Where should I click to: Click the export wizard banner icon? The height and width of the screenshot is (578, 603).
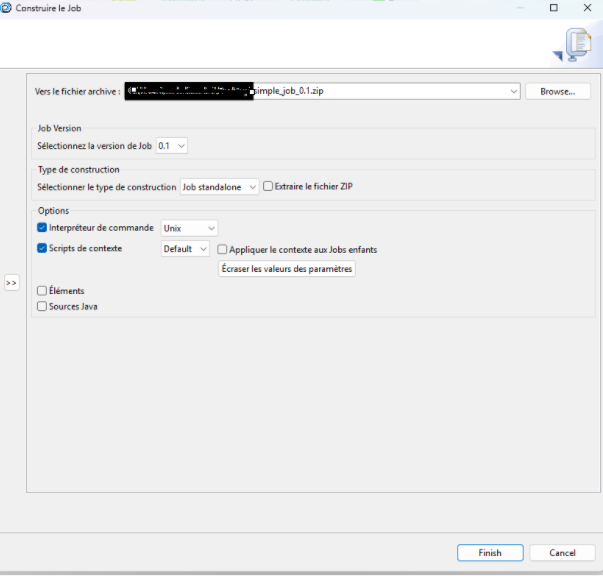point(572,45)
